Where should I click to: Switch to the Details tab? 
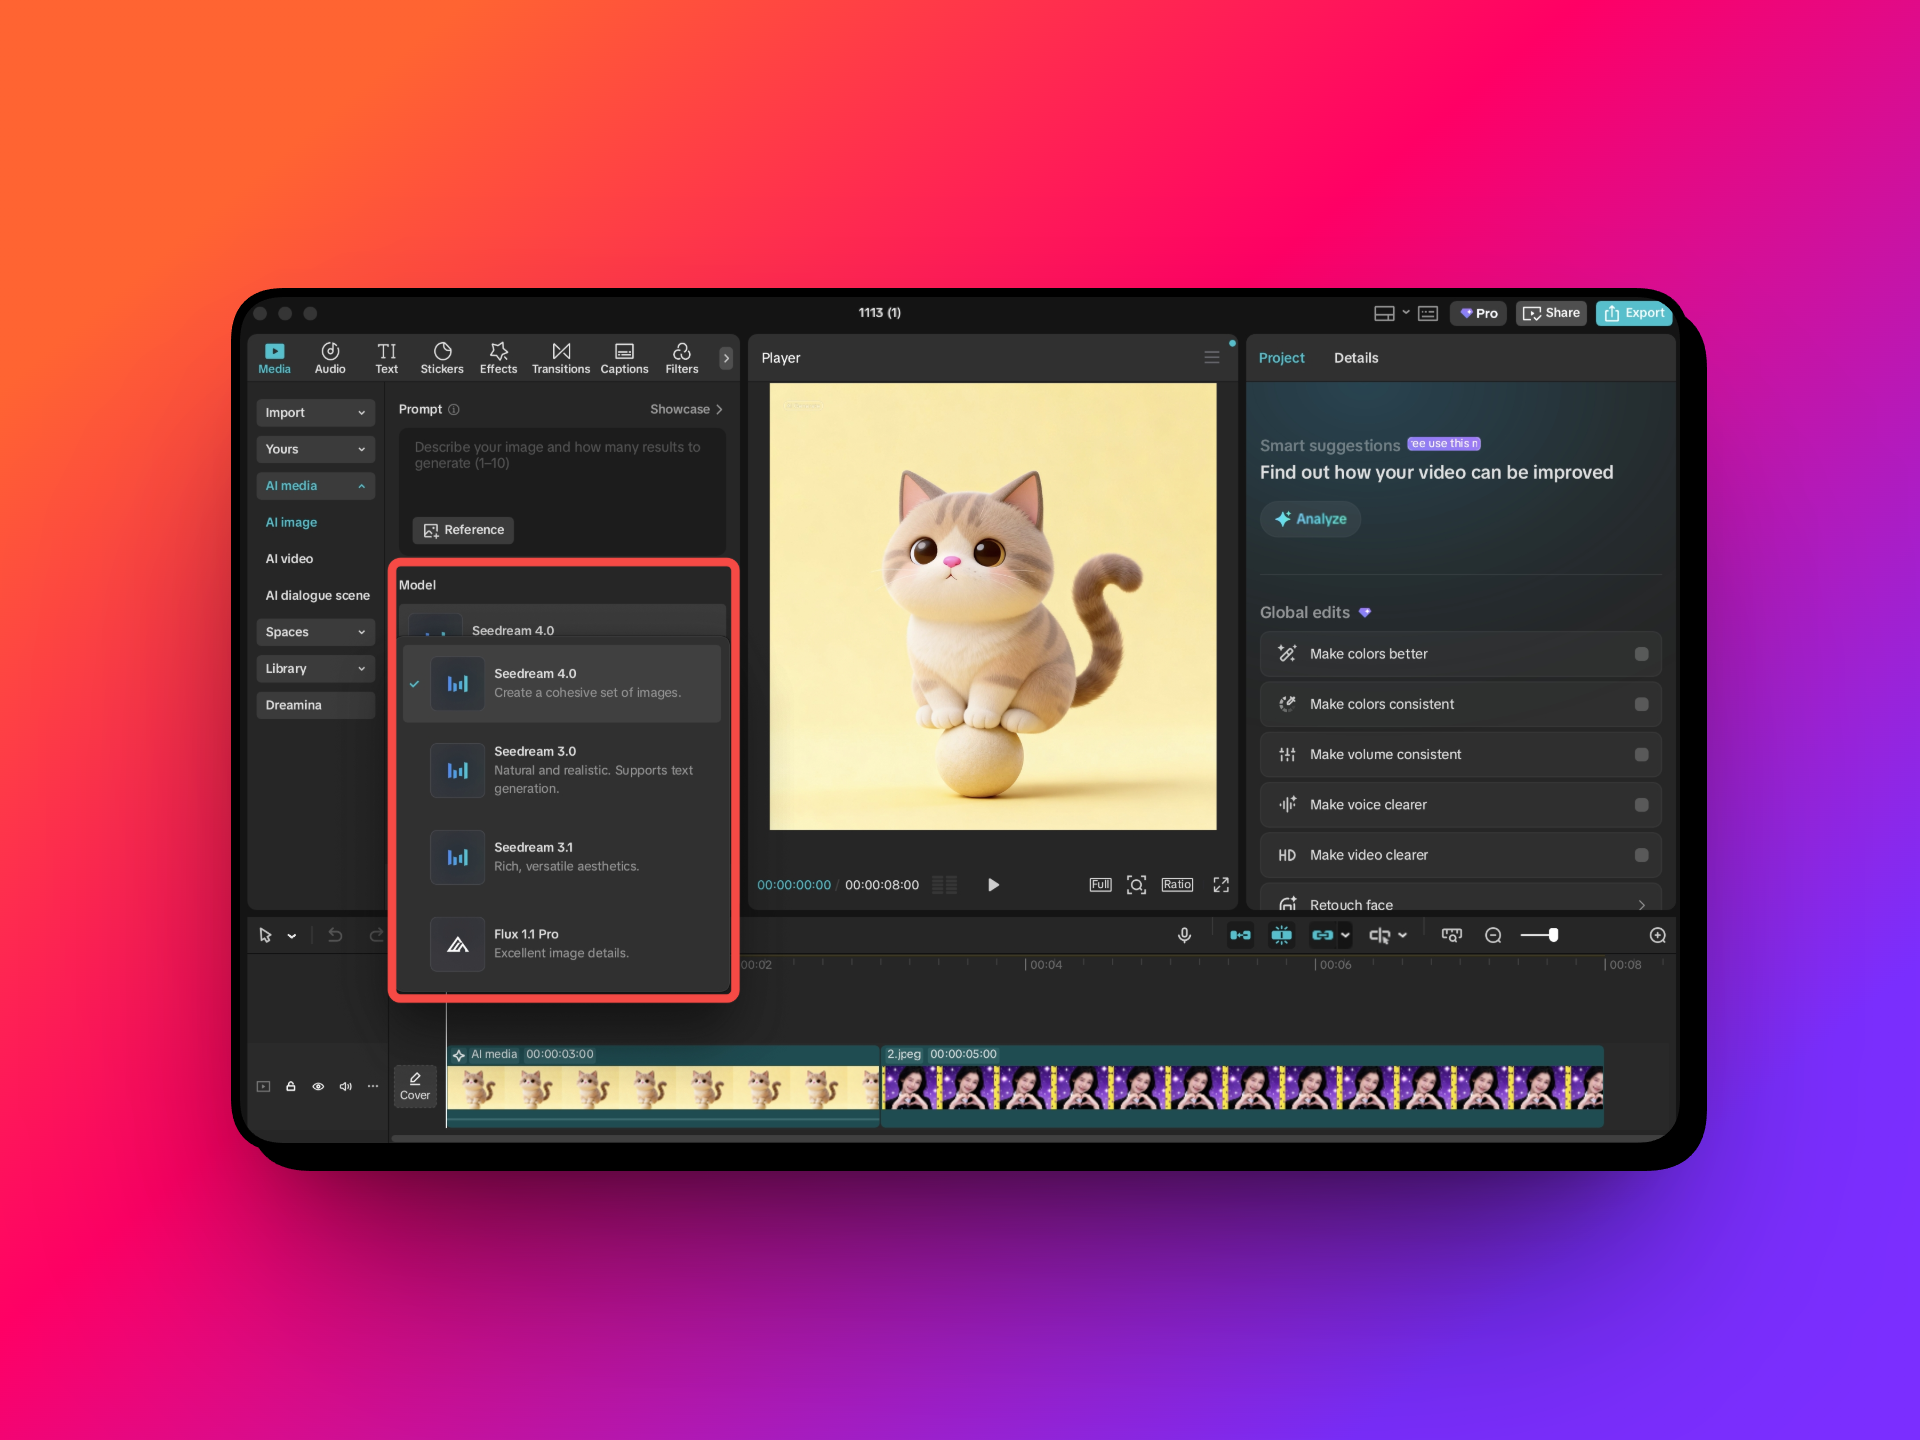click(1356, 357)
